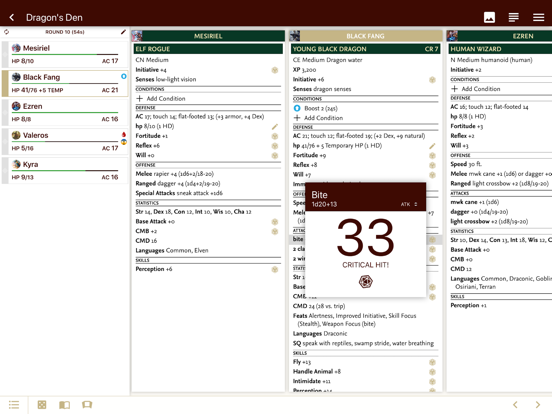Select Black Fang in initiative list

[65, 83]
